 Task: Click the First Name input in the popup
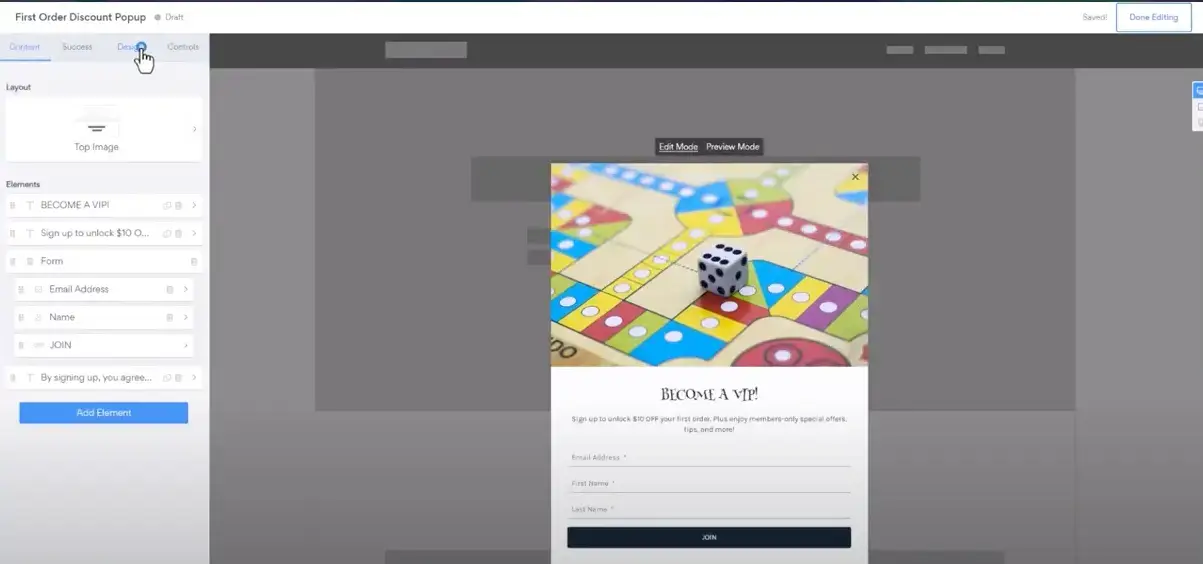click(709, 483)
